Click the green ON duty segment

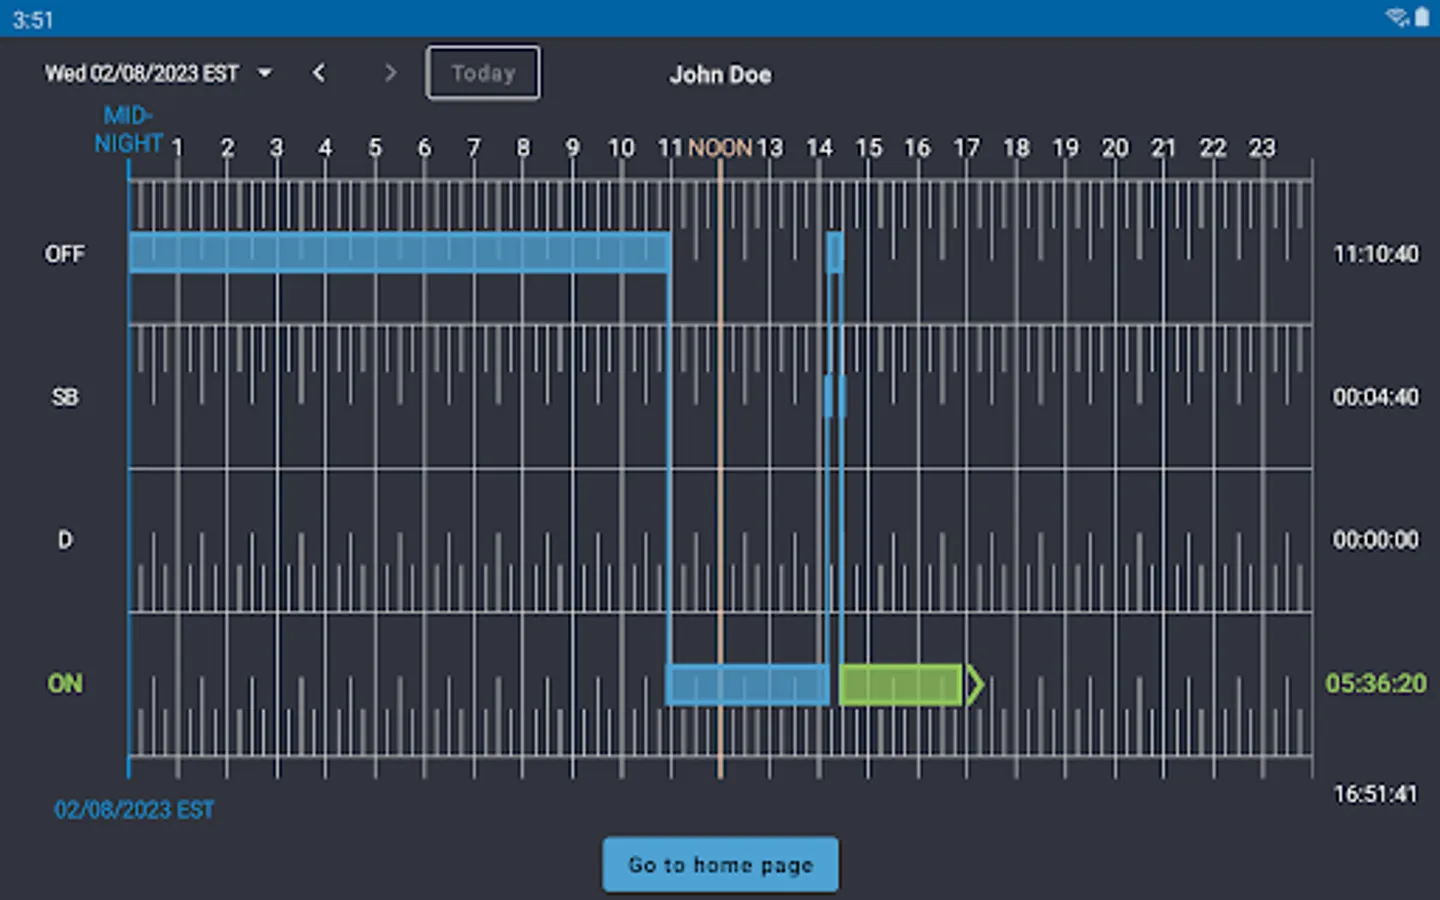[x=899, y=684]
